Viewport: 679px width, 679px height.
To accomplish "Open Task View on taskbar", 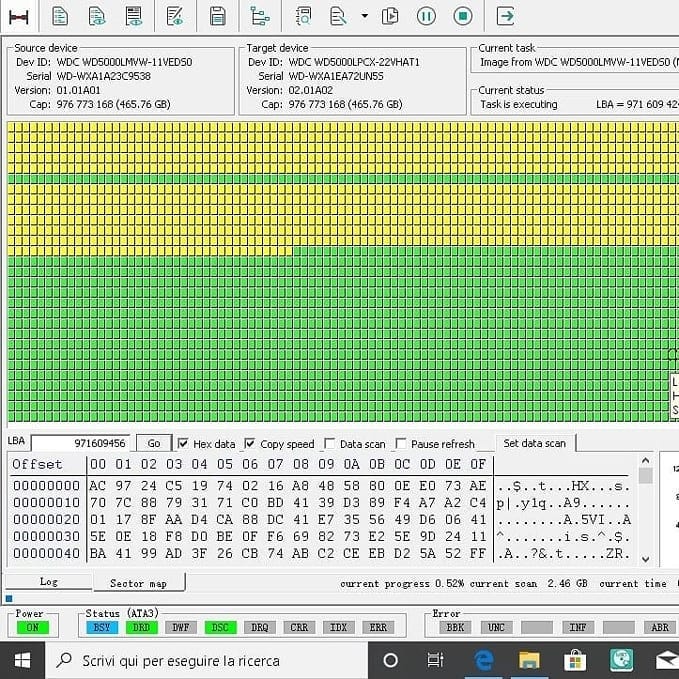I will (435, 660).
